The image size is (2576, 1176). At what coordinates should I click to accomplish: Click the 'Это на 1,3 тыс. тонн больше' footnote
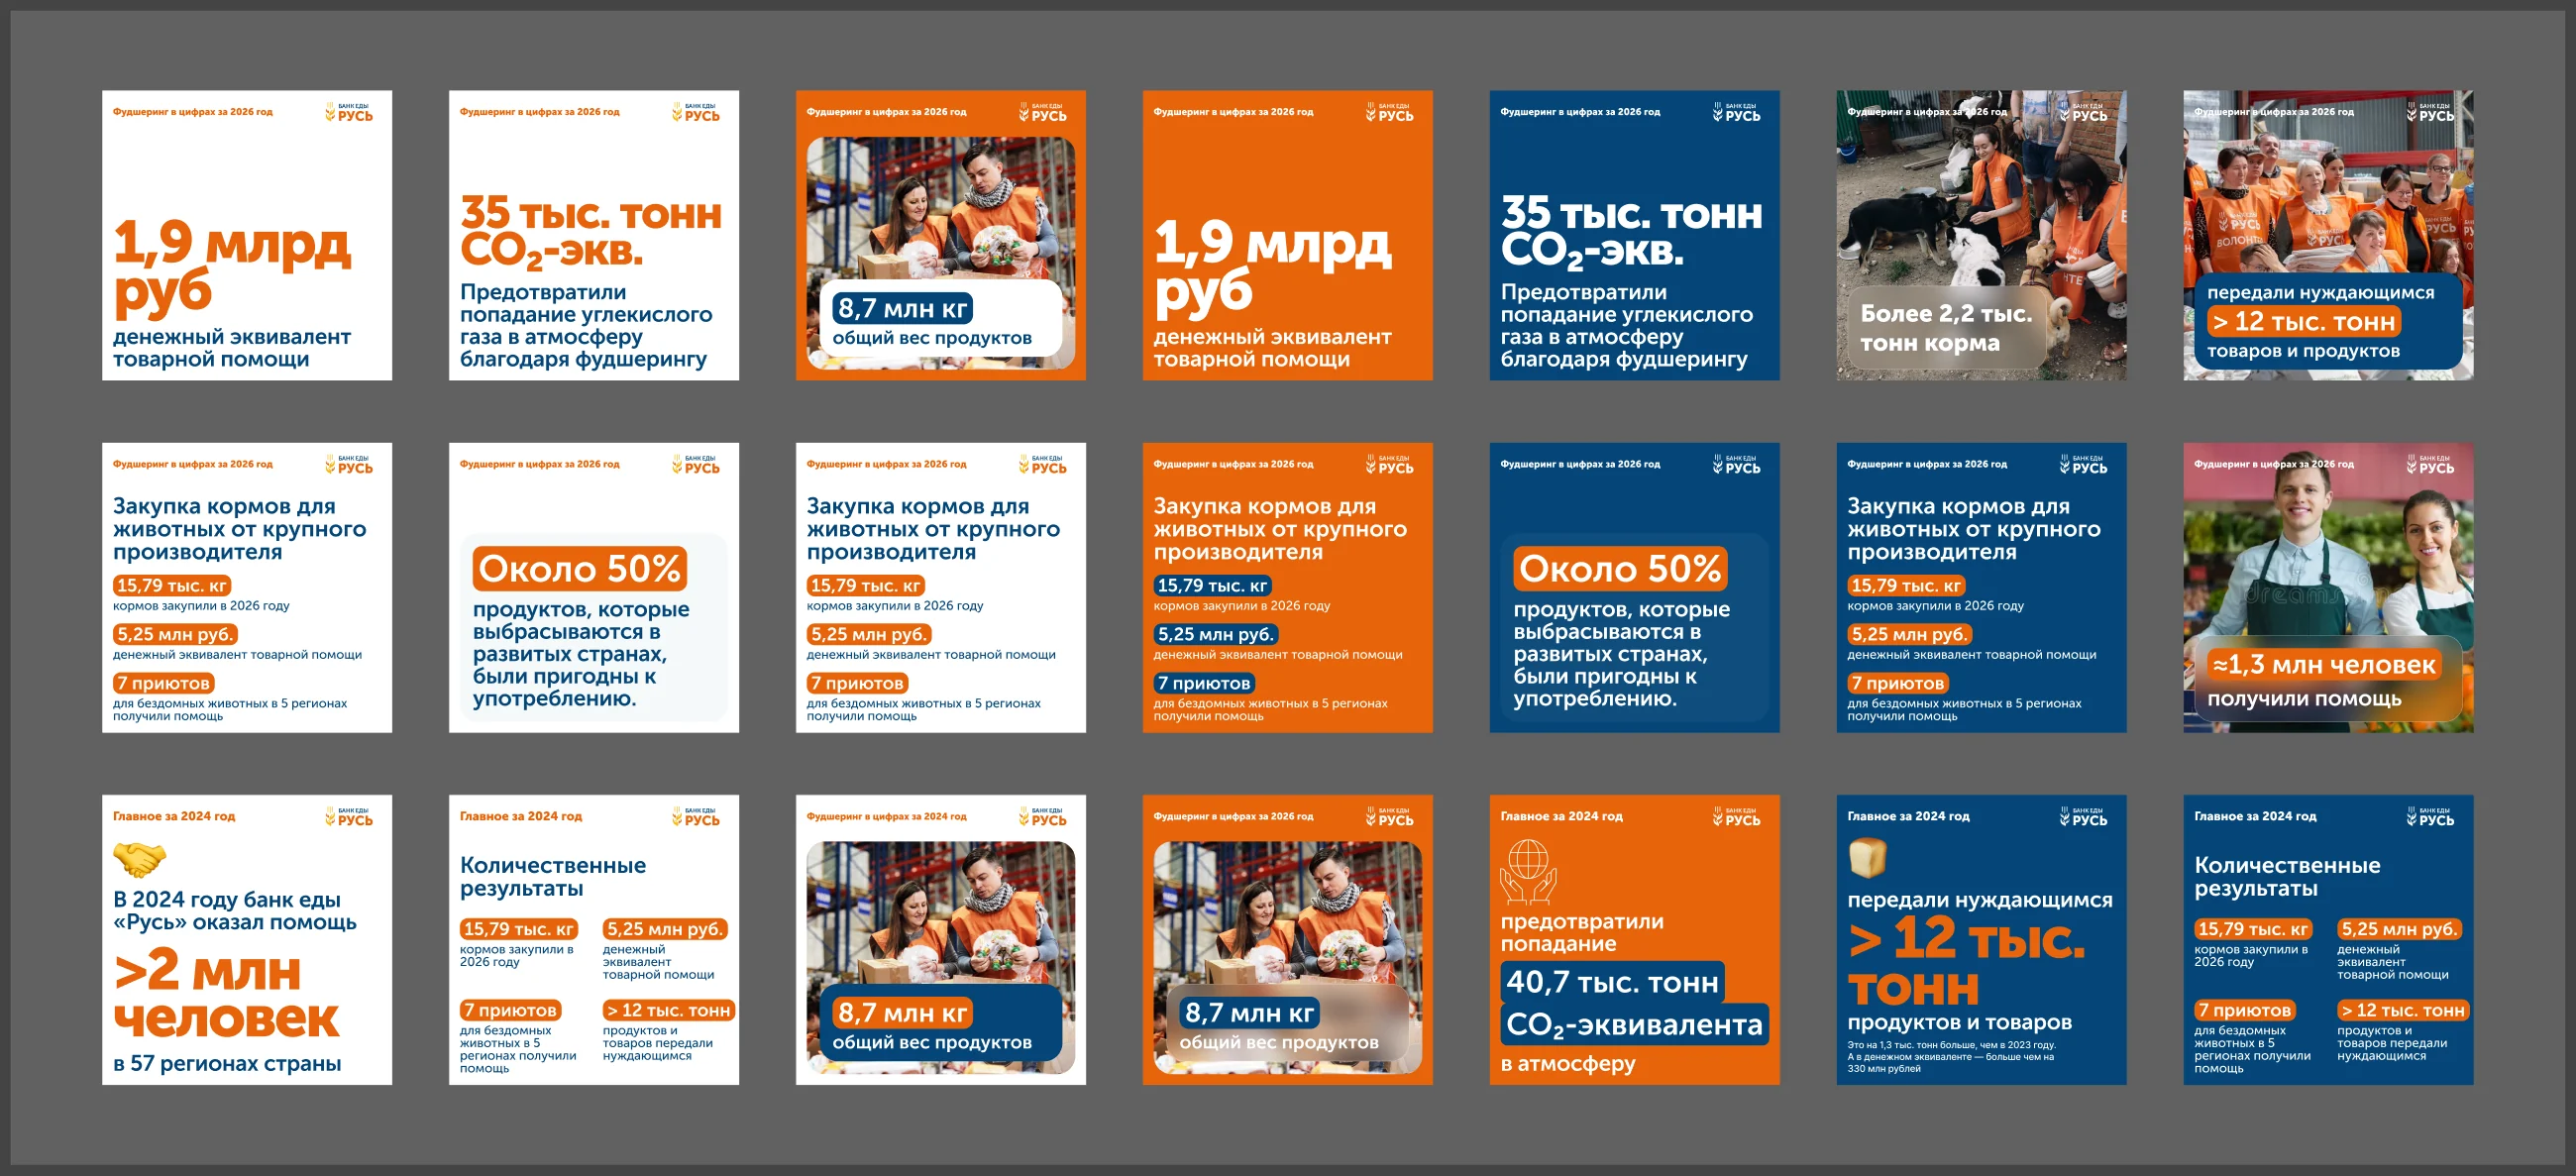pyautogui.click(x=1951, y=1057)
